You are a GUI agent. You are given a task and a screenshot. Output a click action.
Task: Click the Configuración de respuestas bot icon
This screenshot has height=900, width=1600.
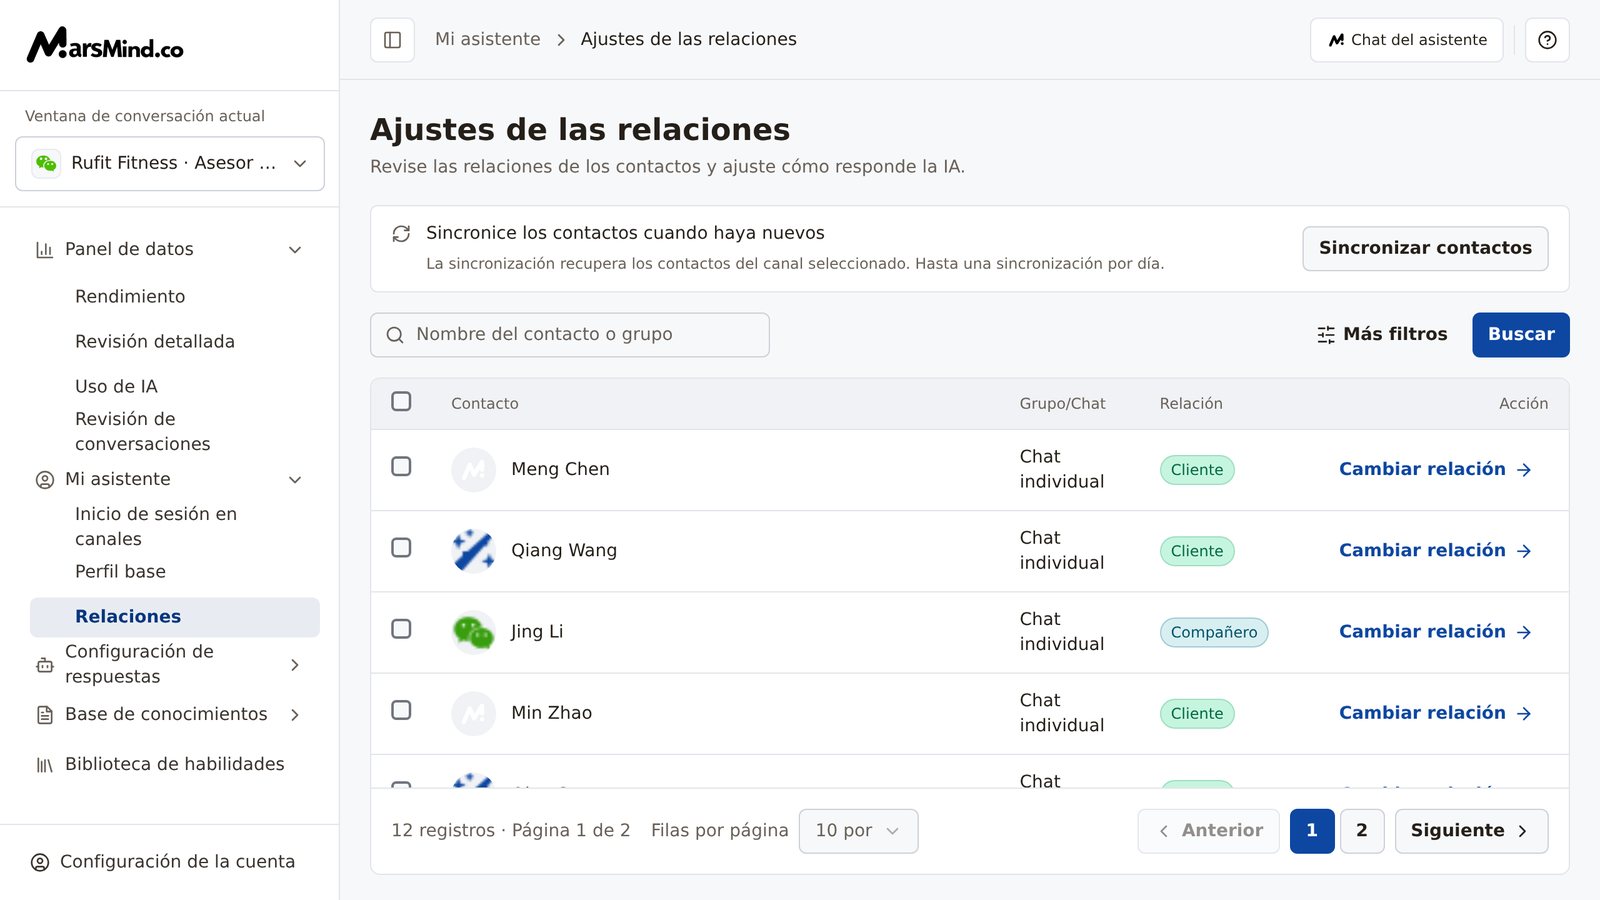click(x=44, y=665)
